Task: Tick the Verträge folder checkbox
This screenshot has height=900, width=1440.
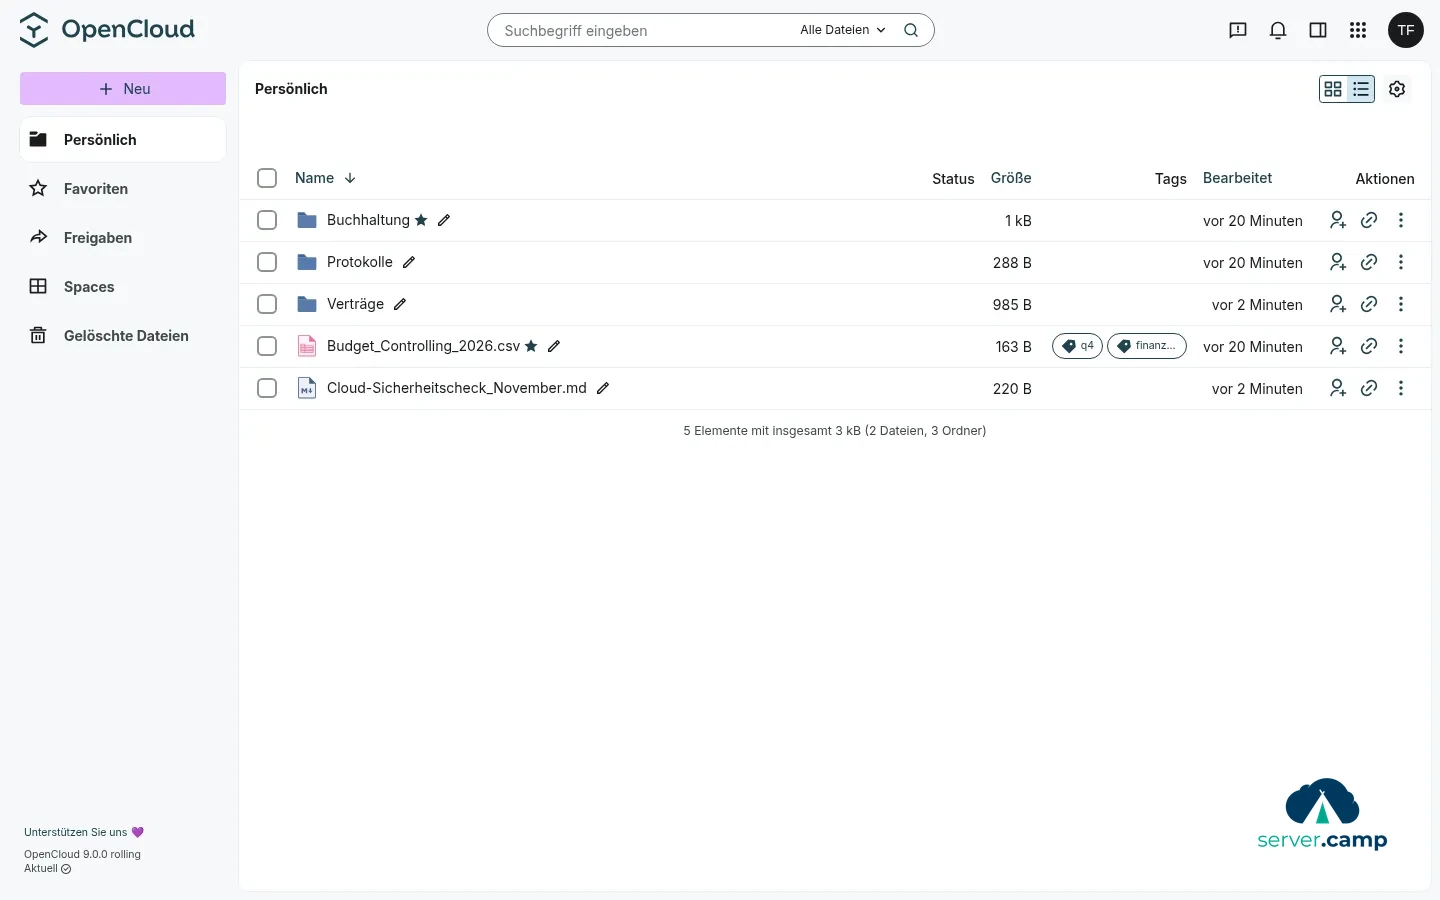Action: [267, 304]
